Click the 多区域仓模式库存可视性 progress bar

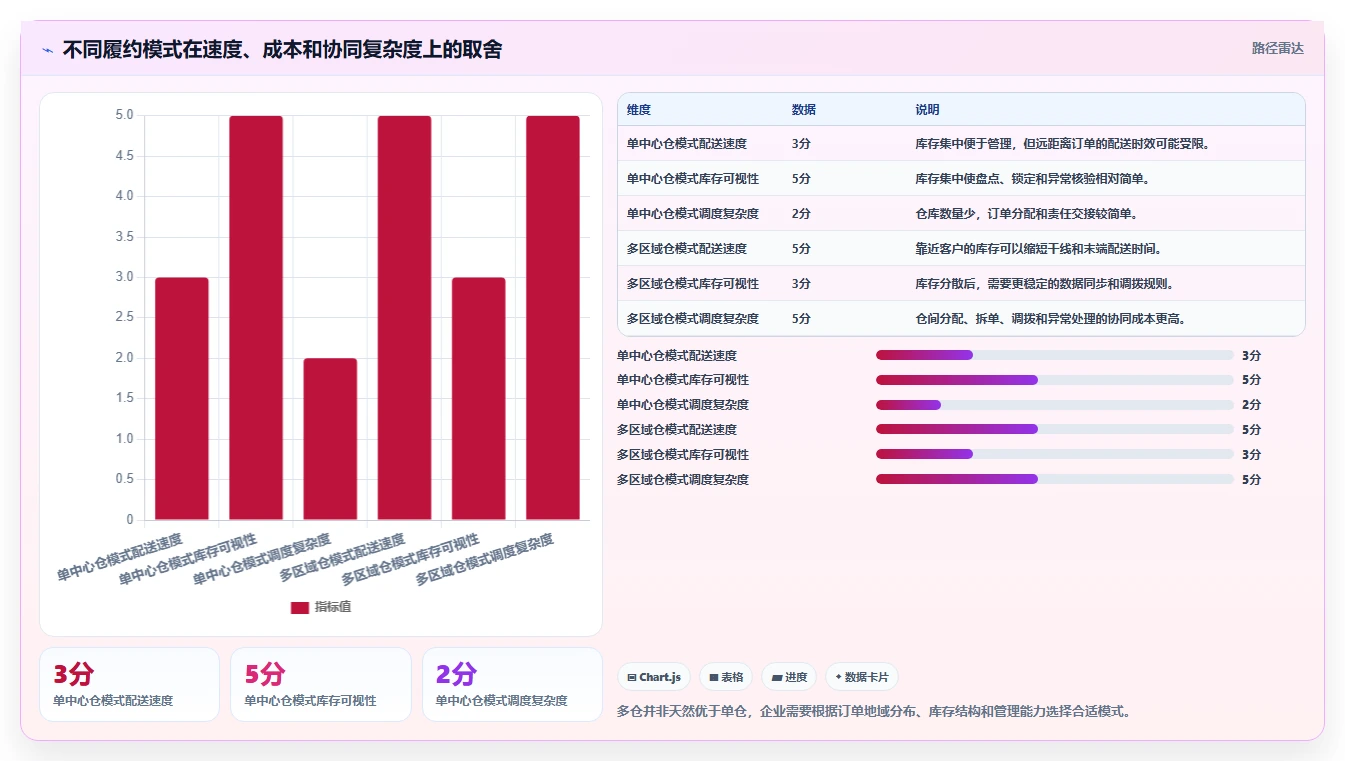1055,454
